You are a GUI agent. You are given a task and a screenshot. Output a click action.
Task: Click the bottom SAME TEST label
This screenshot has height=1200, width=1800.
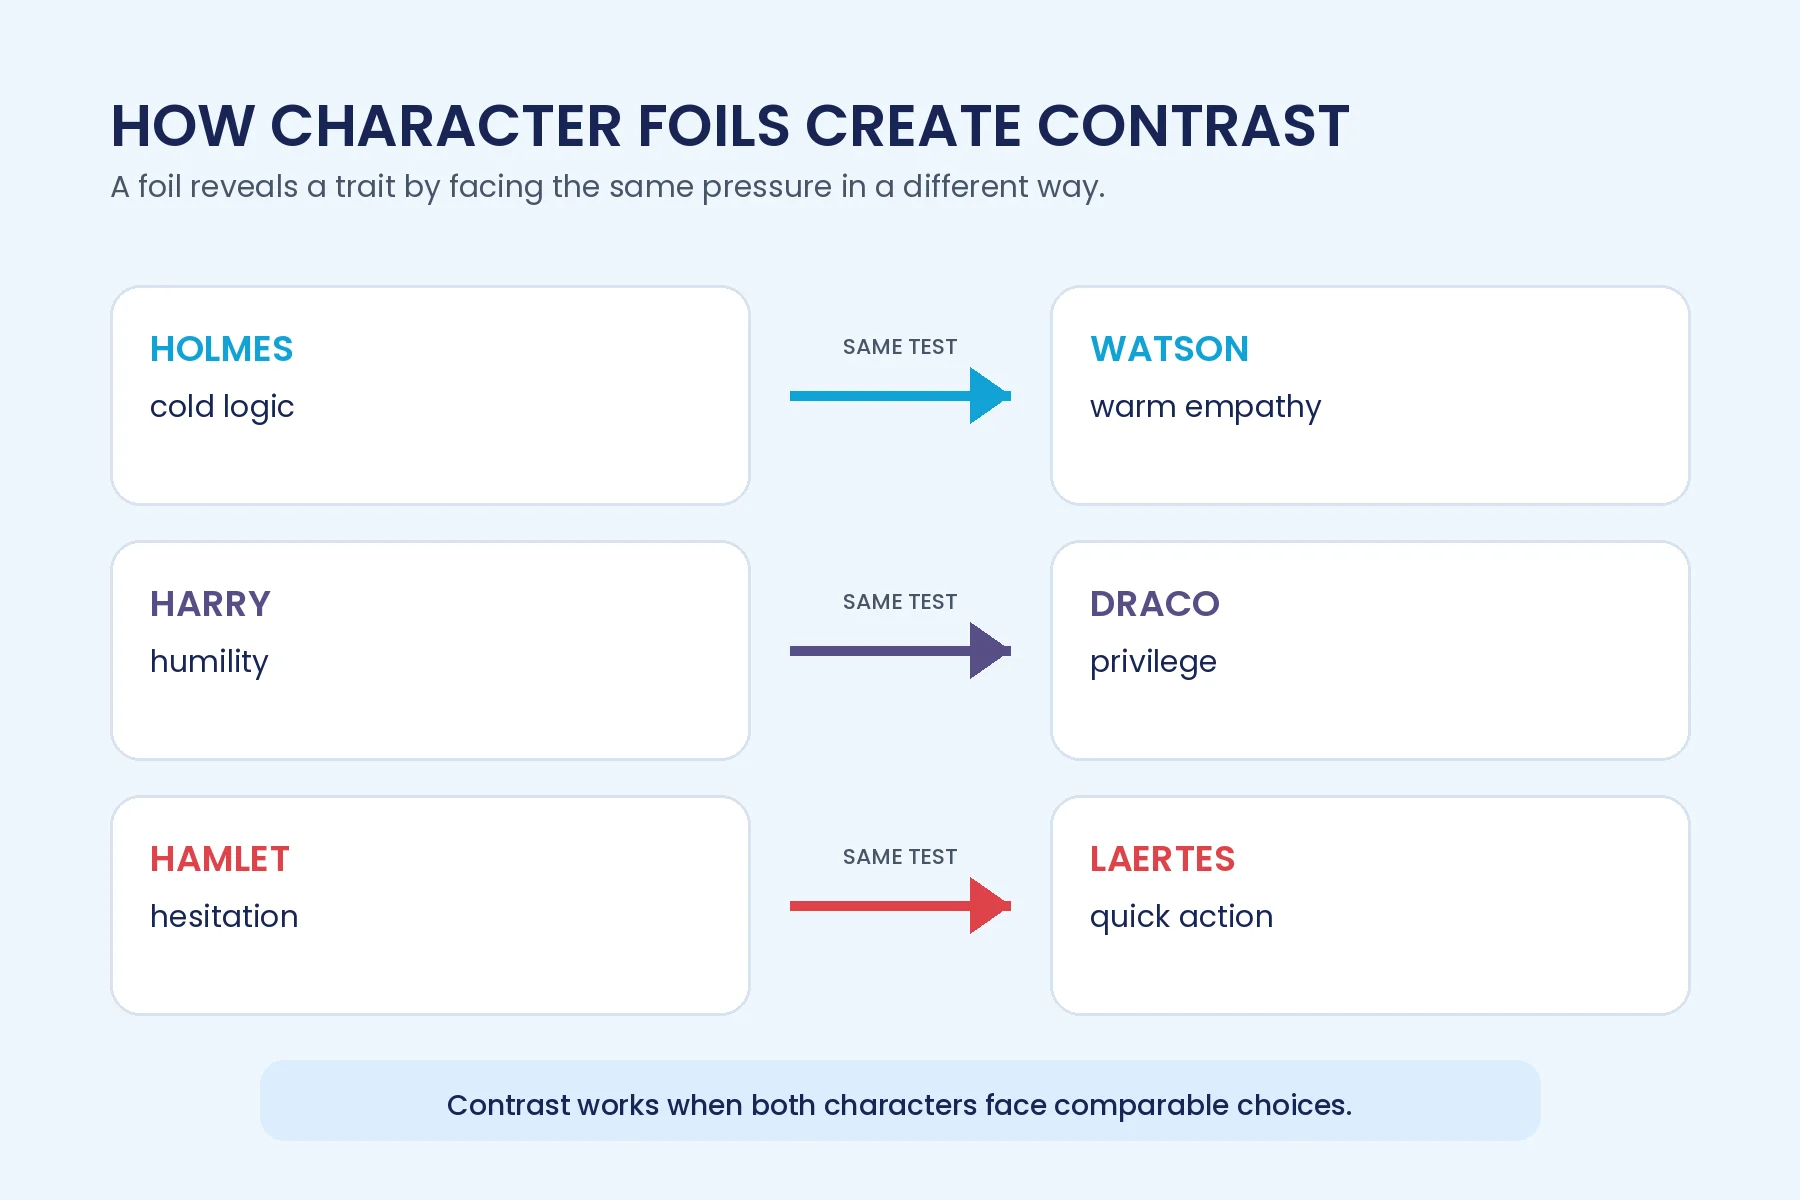coord(900,857)
